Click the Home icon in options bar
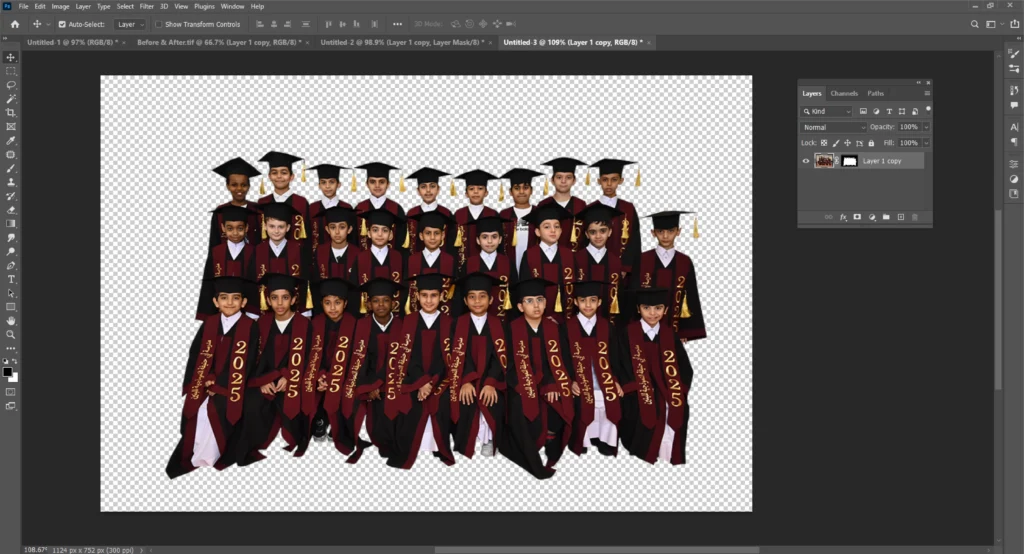Screen dimensions: 1024x554 (x=14, y=24)
